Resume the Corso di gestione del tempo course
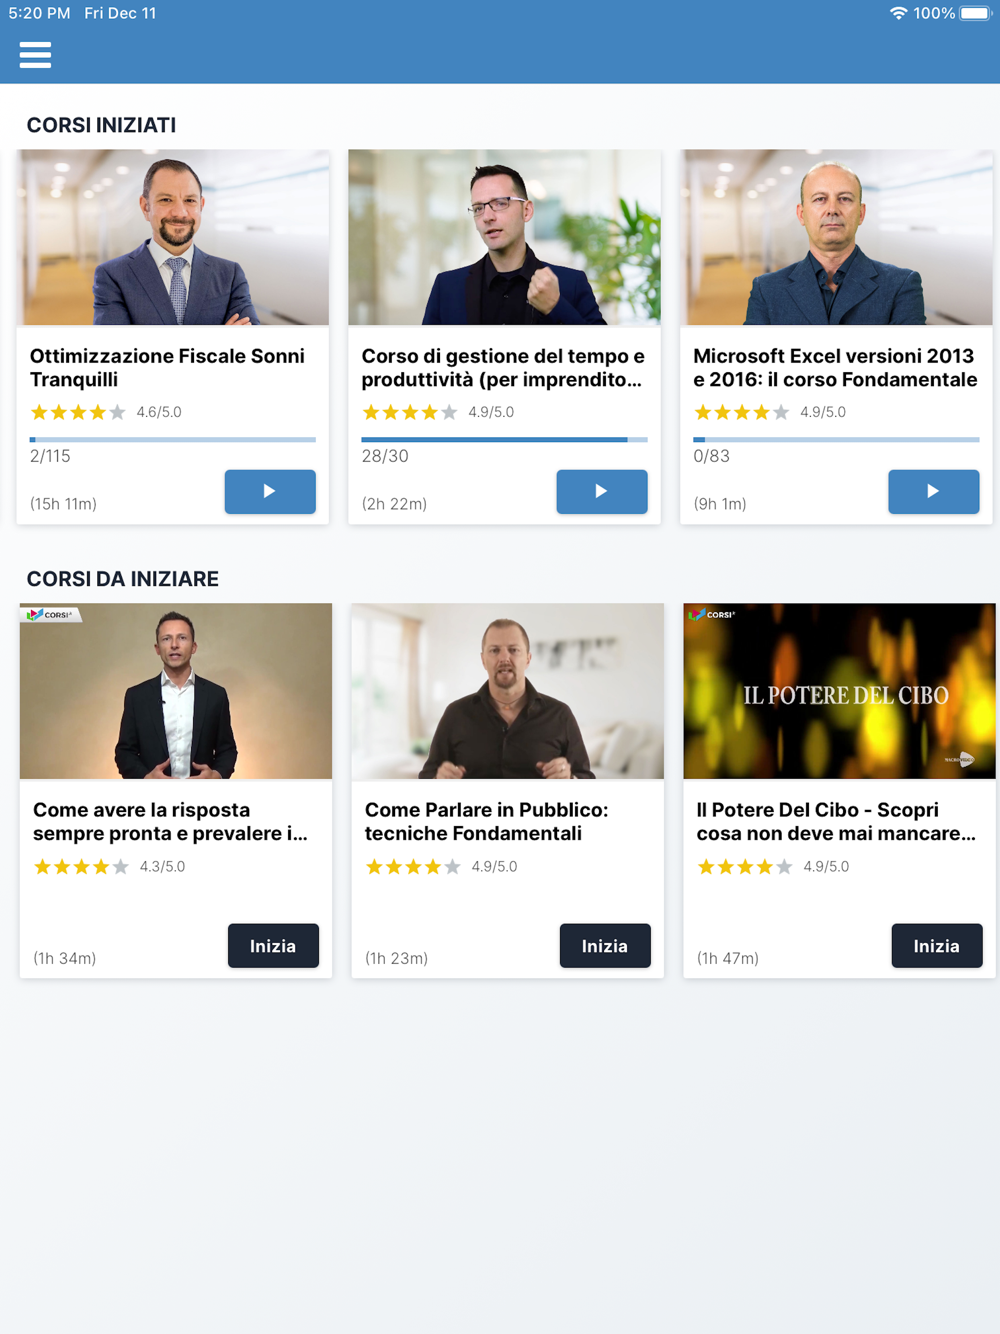1000x1334 pixels. pos(602,491)
